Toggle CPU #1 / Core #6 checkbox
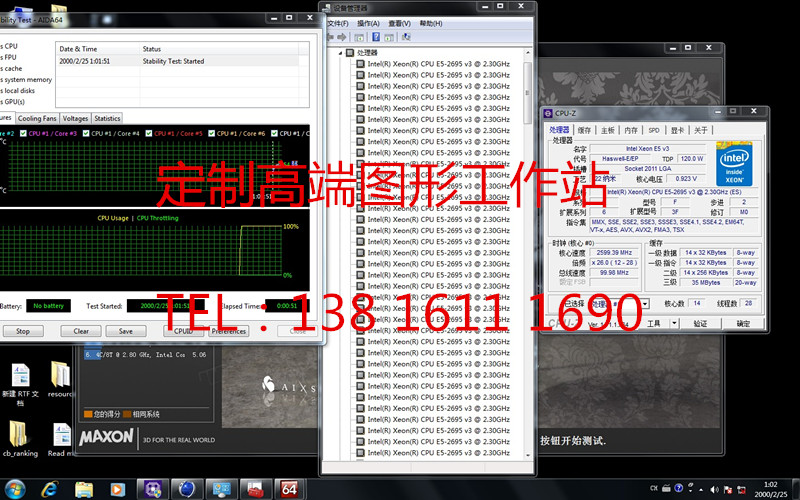 pyautogui.click(x=211, y=133)
